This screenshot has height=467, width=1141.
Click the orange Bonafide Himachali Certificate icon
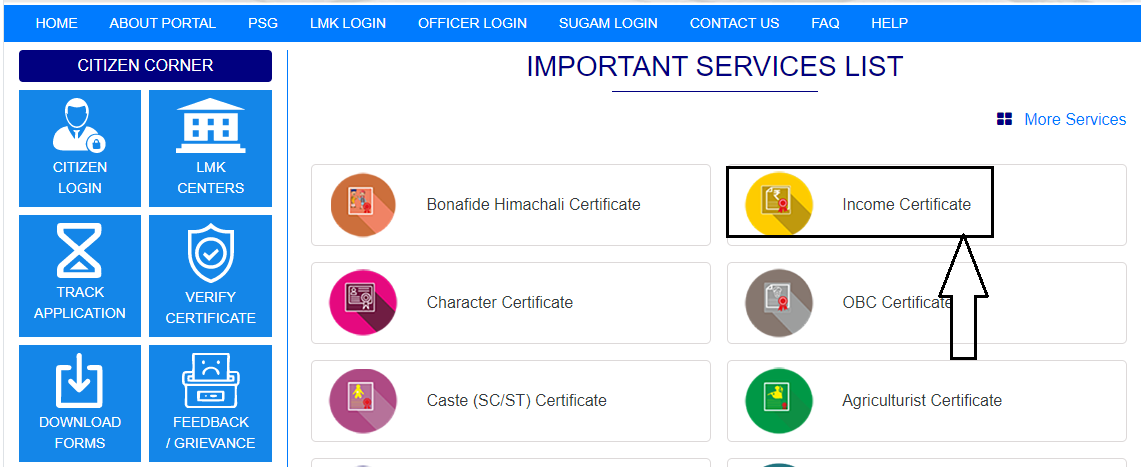(363, 204)
